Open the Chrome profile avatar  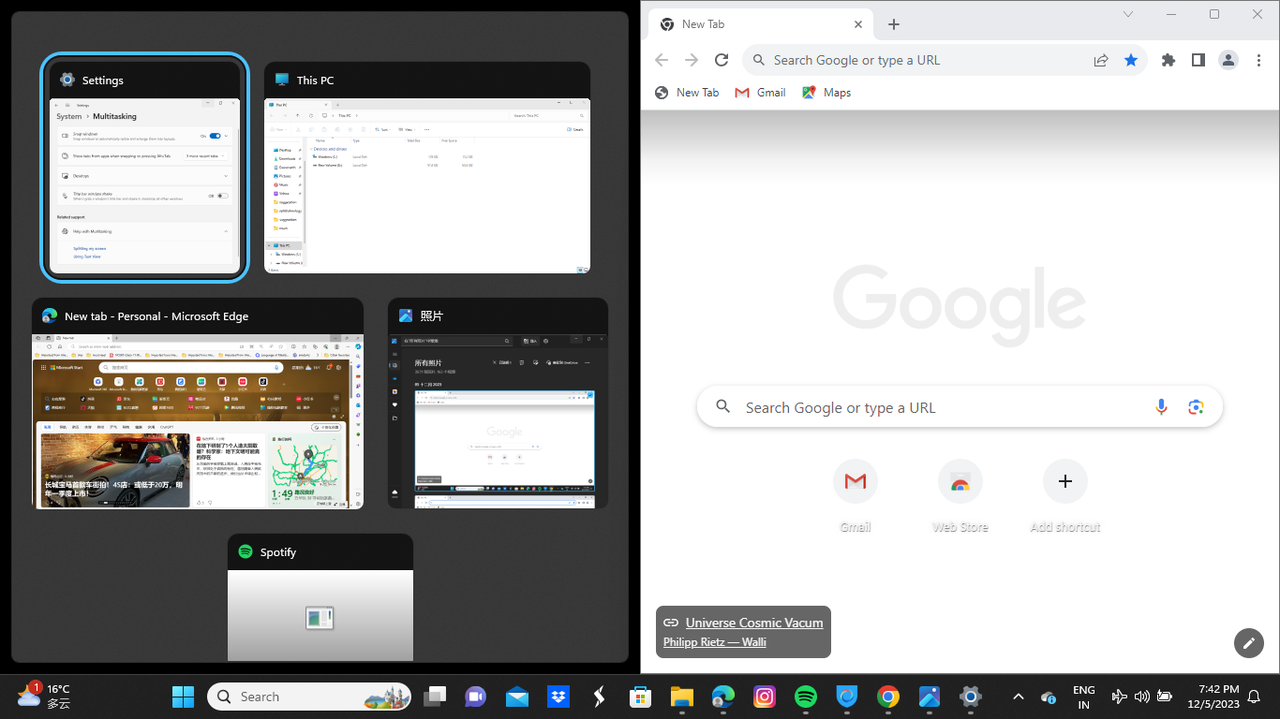[1228, 60]
